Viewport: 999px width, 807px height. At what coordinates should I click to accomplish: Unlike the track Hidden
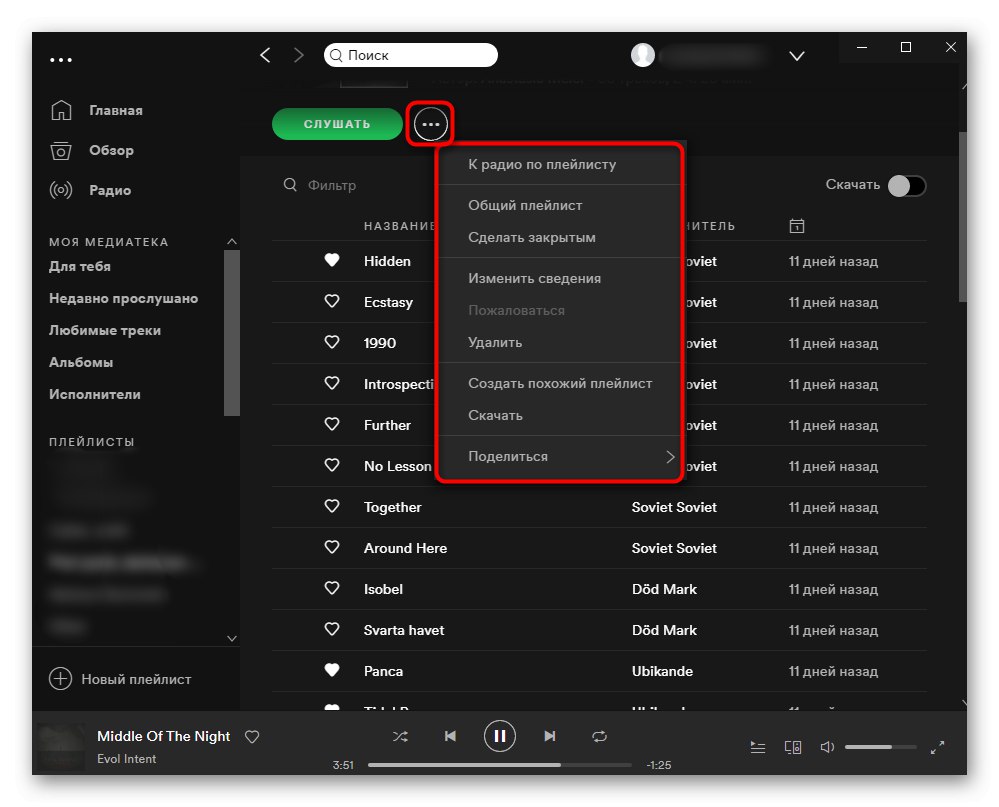pyautogui.click(x=332, y=260)
